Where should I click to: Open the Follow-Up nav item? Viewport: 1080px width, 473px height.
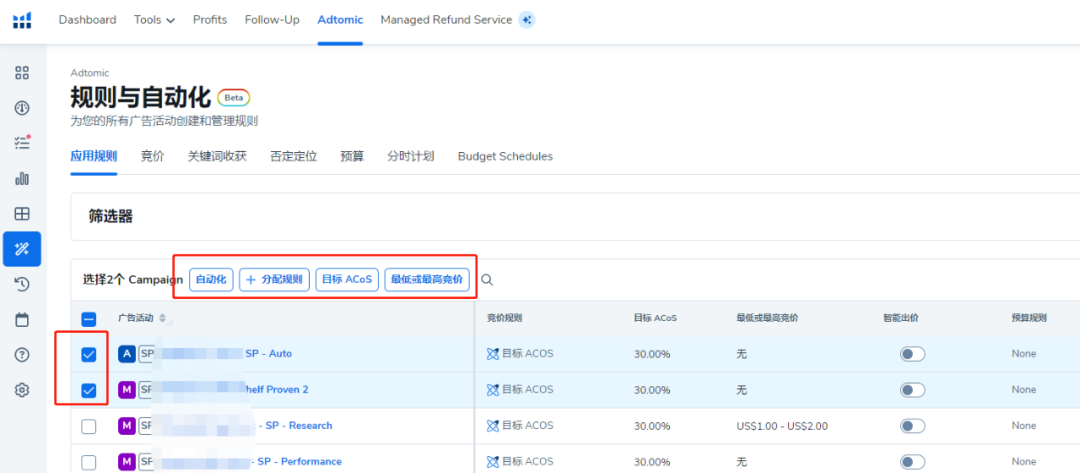[x=272, y=20]
